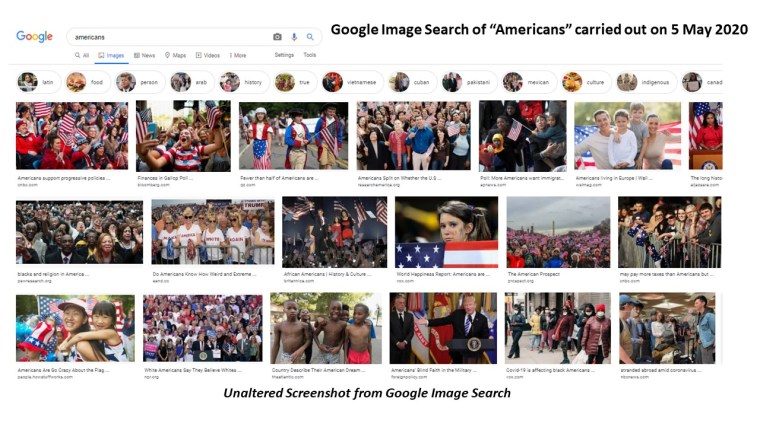
Task: Click the camera search-by-image icon
Action: tap(277, 37)
